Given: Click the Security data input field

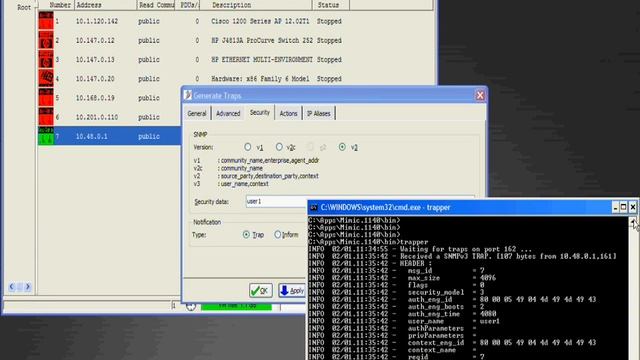Looking at the screenshot, I should click(x=276, y=201).
